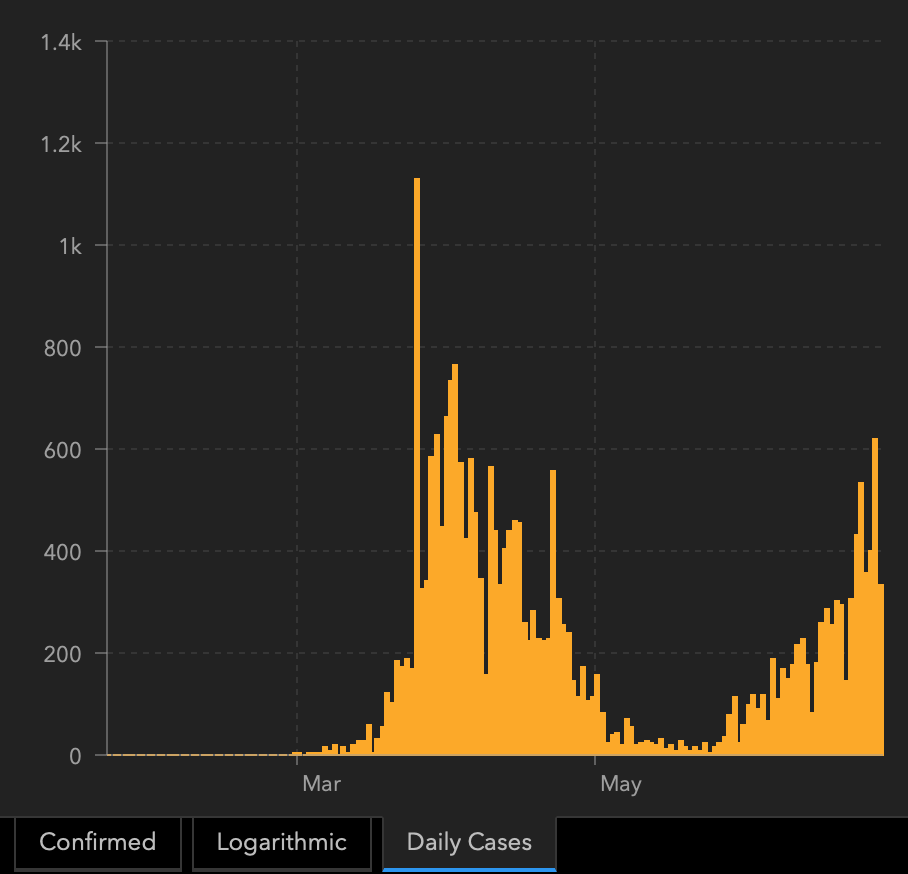The width and height of the screenshot is (908, 874).
Task: Click the last bar at chart's right edge
Action: coord(881,670)
